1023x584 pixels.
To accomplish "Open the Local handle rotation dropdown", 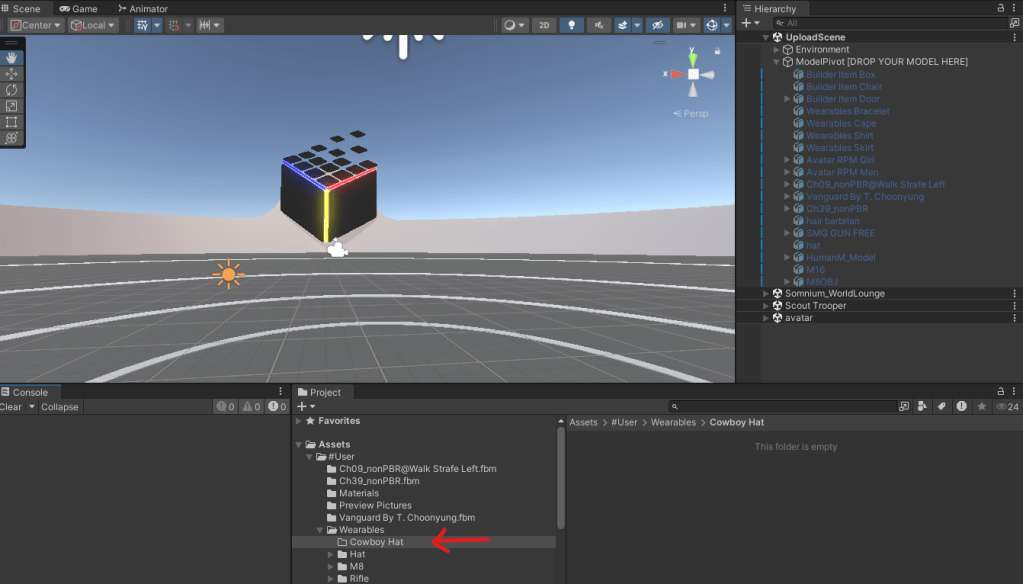I will [92, 25].
